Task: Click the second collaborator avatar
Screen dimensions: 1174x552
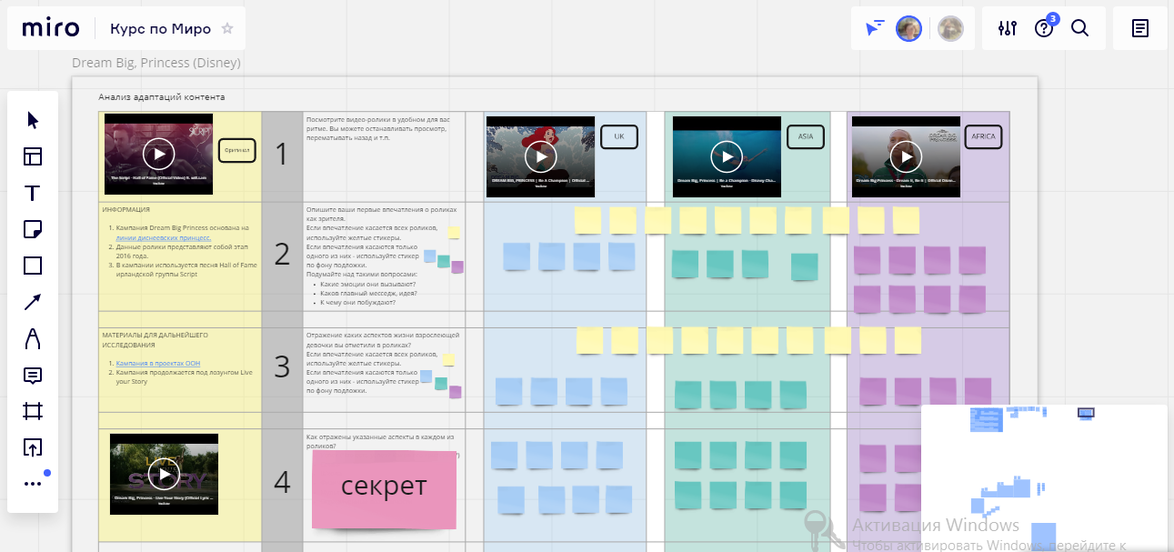Action: coord(951,28)
